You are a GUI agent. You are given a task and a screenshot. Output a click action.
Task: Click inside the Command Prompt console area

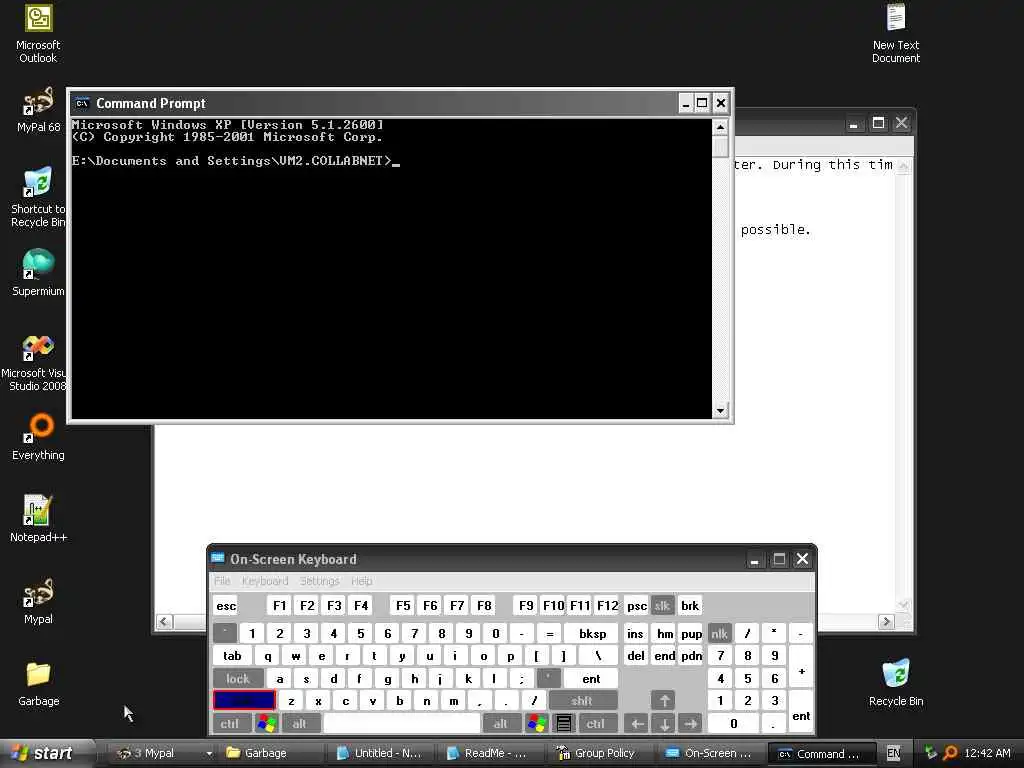tap(391, 268)
